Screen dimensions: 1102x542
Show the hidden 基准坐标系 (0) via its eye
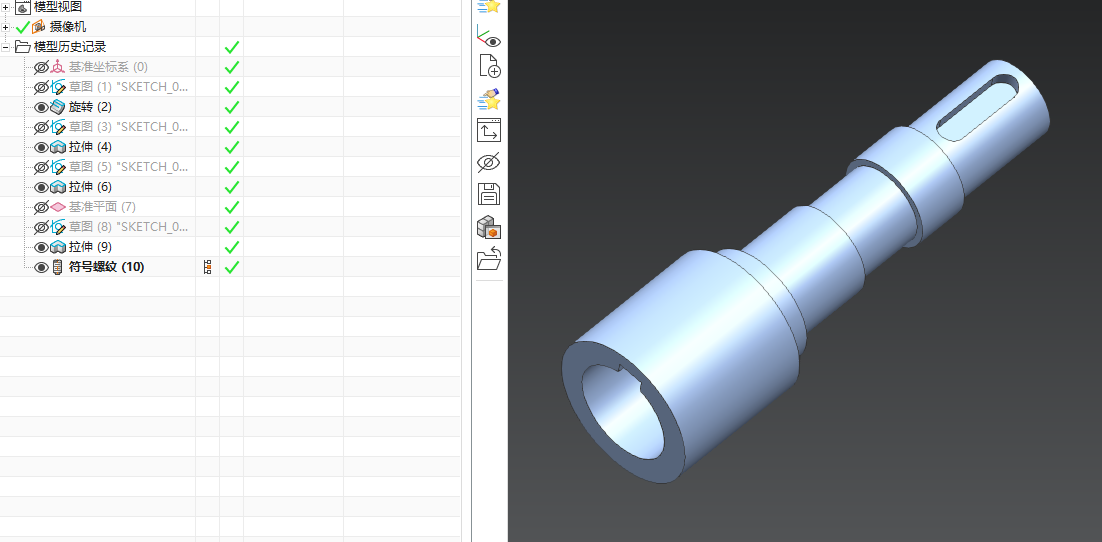(41, 67)
